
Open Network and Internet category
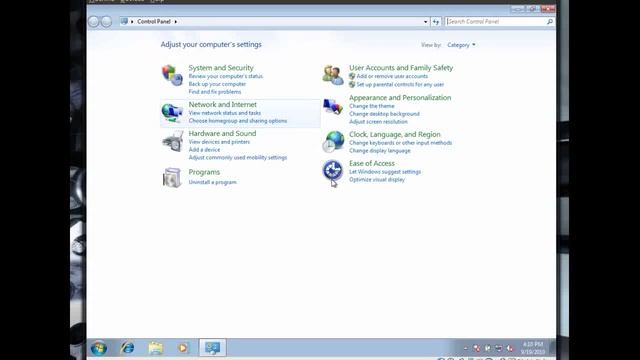tap(222, 104)
